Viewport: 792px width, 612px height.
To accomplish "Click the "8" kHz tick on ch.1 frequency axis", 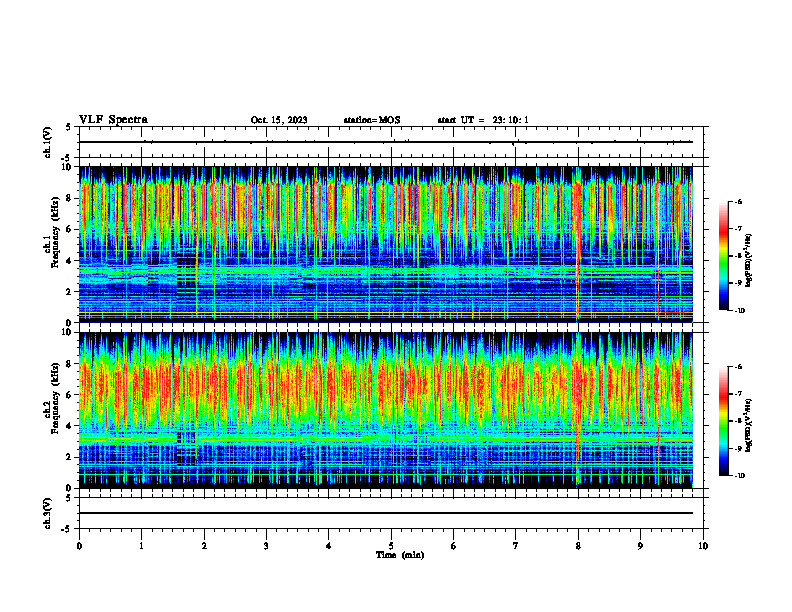I will click(70, 198).
